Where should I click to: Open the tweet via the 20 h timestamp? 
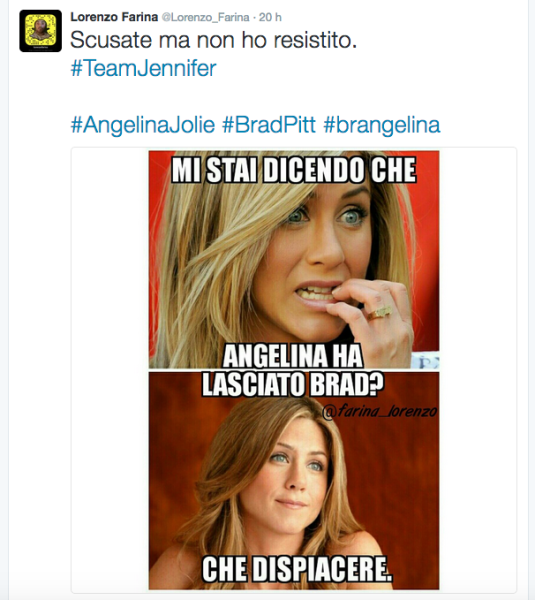pyautogui.click(x=270, y=17)
